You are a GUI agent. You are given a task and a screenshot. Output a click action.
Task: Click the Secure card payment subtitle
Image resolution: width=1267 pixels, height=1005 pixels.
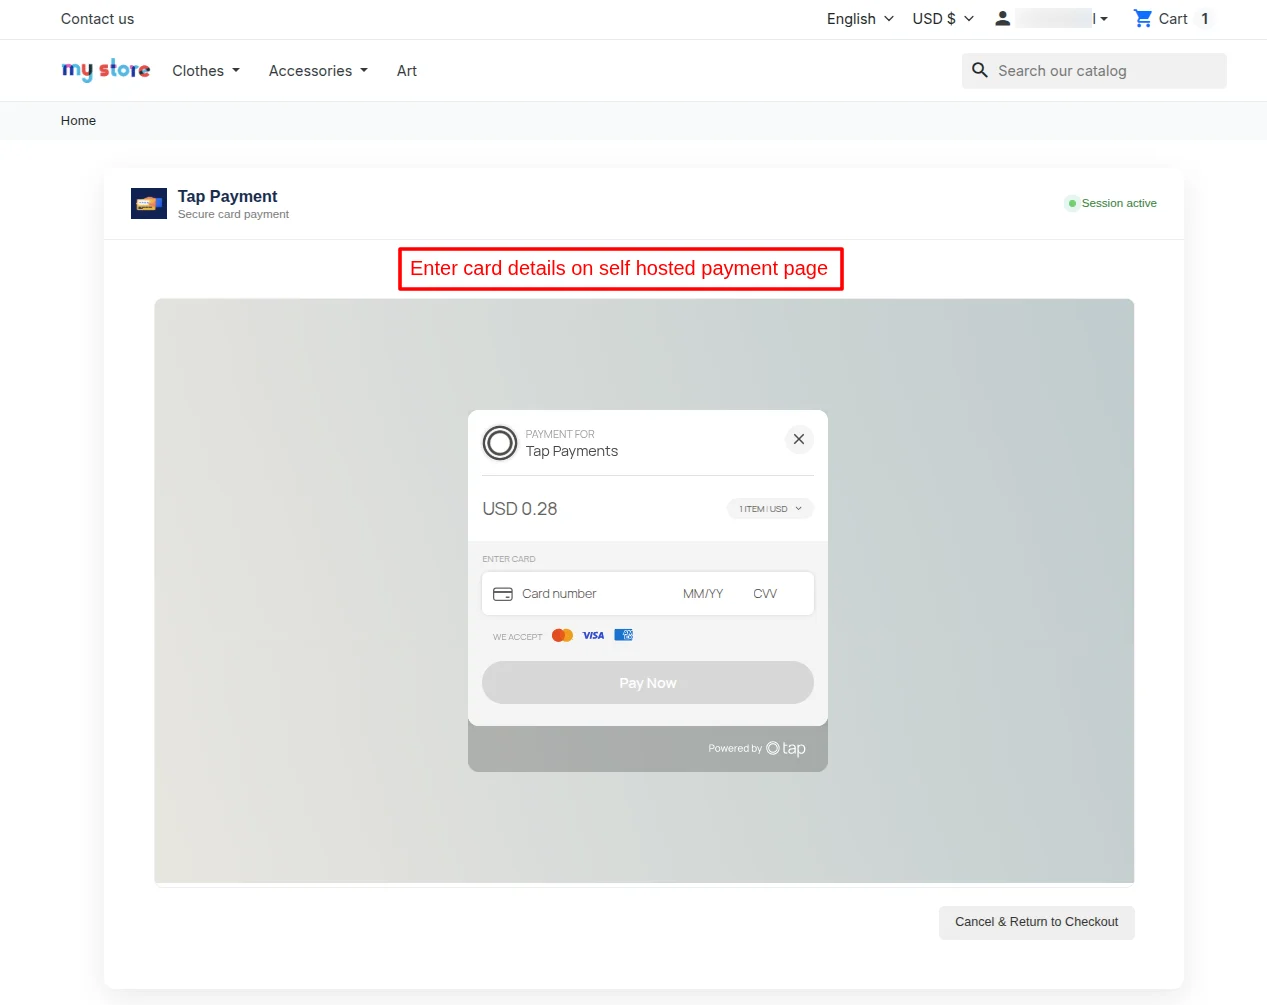tap(233, 214)
